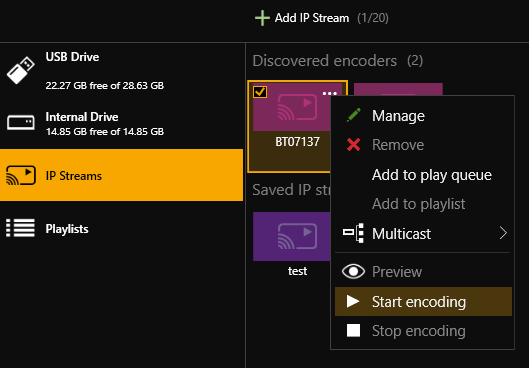Open the Playlists list icon
Viewport: 529px width, 368px height.
(20, 228)
